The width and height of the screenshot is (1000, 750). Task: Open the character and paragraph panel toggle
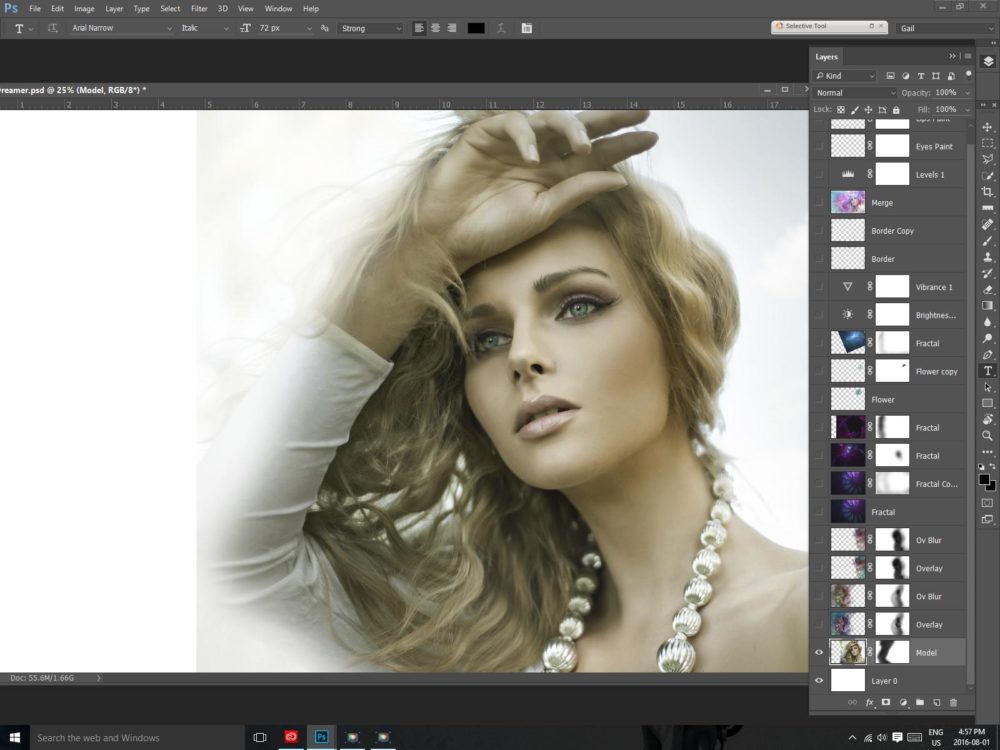526,28
